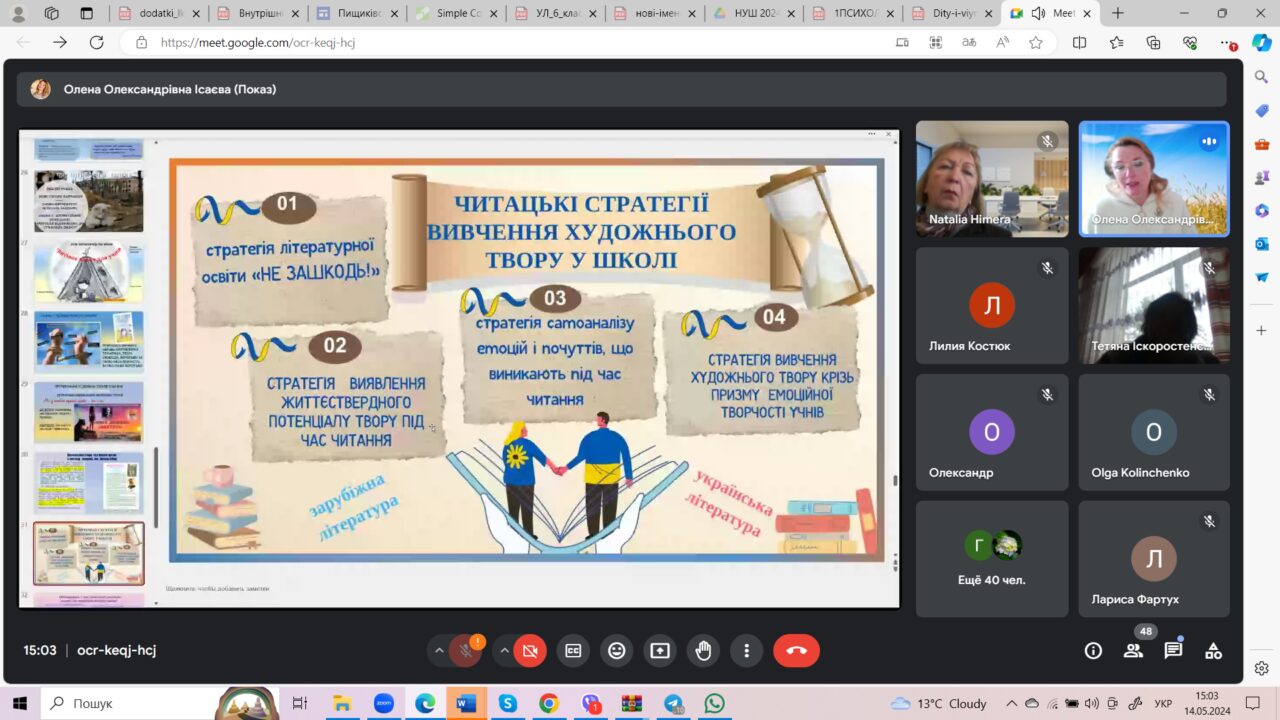Open the emoji reactions button
Viewport: 1280px width, 720px height.
coord(617,650)
